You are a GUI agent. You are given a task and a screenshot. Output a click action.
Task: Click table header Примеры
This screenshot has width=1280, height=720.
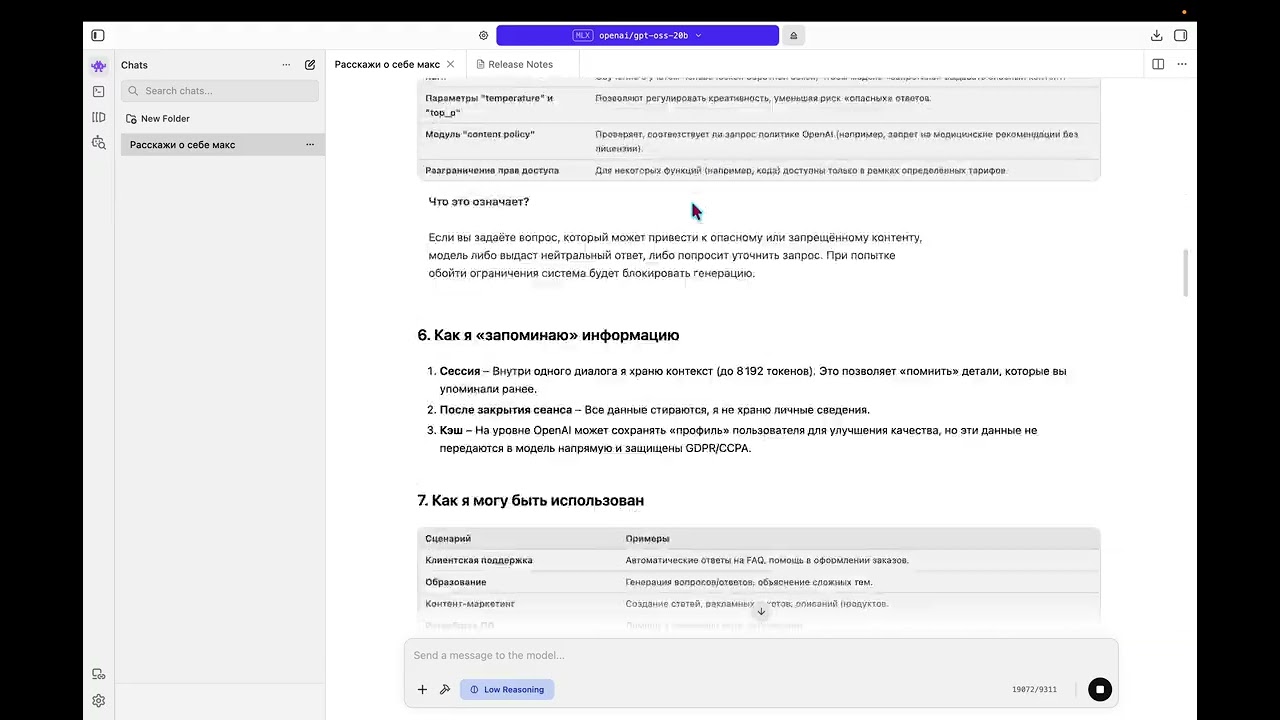647,538
